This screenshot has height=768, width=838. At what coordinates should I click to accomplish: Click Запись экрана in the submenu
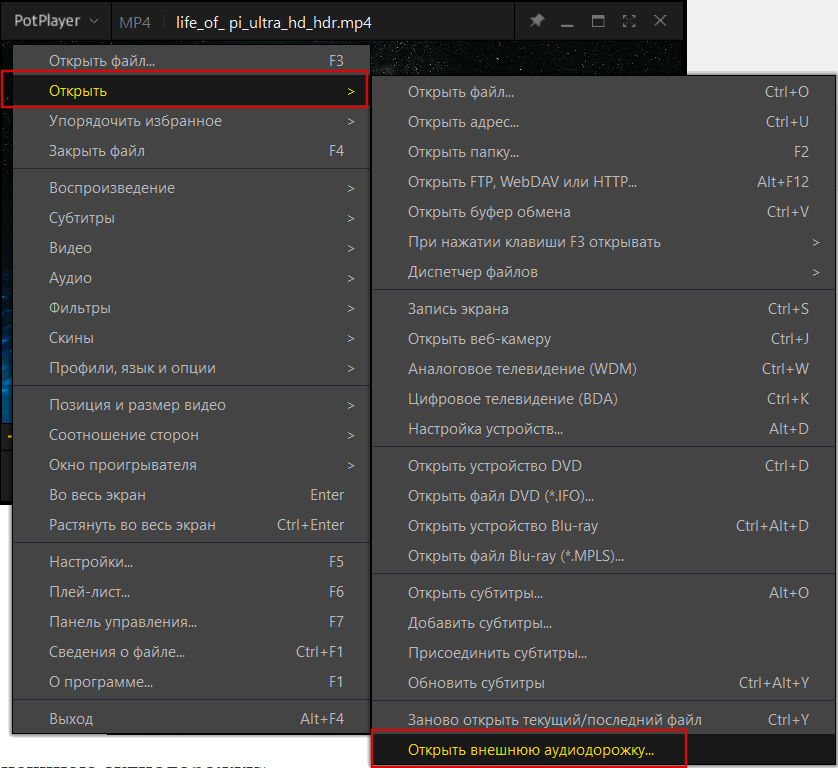click(458, 309)
